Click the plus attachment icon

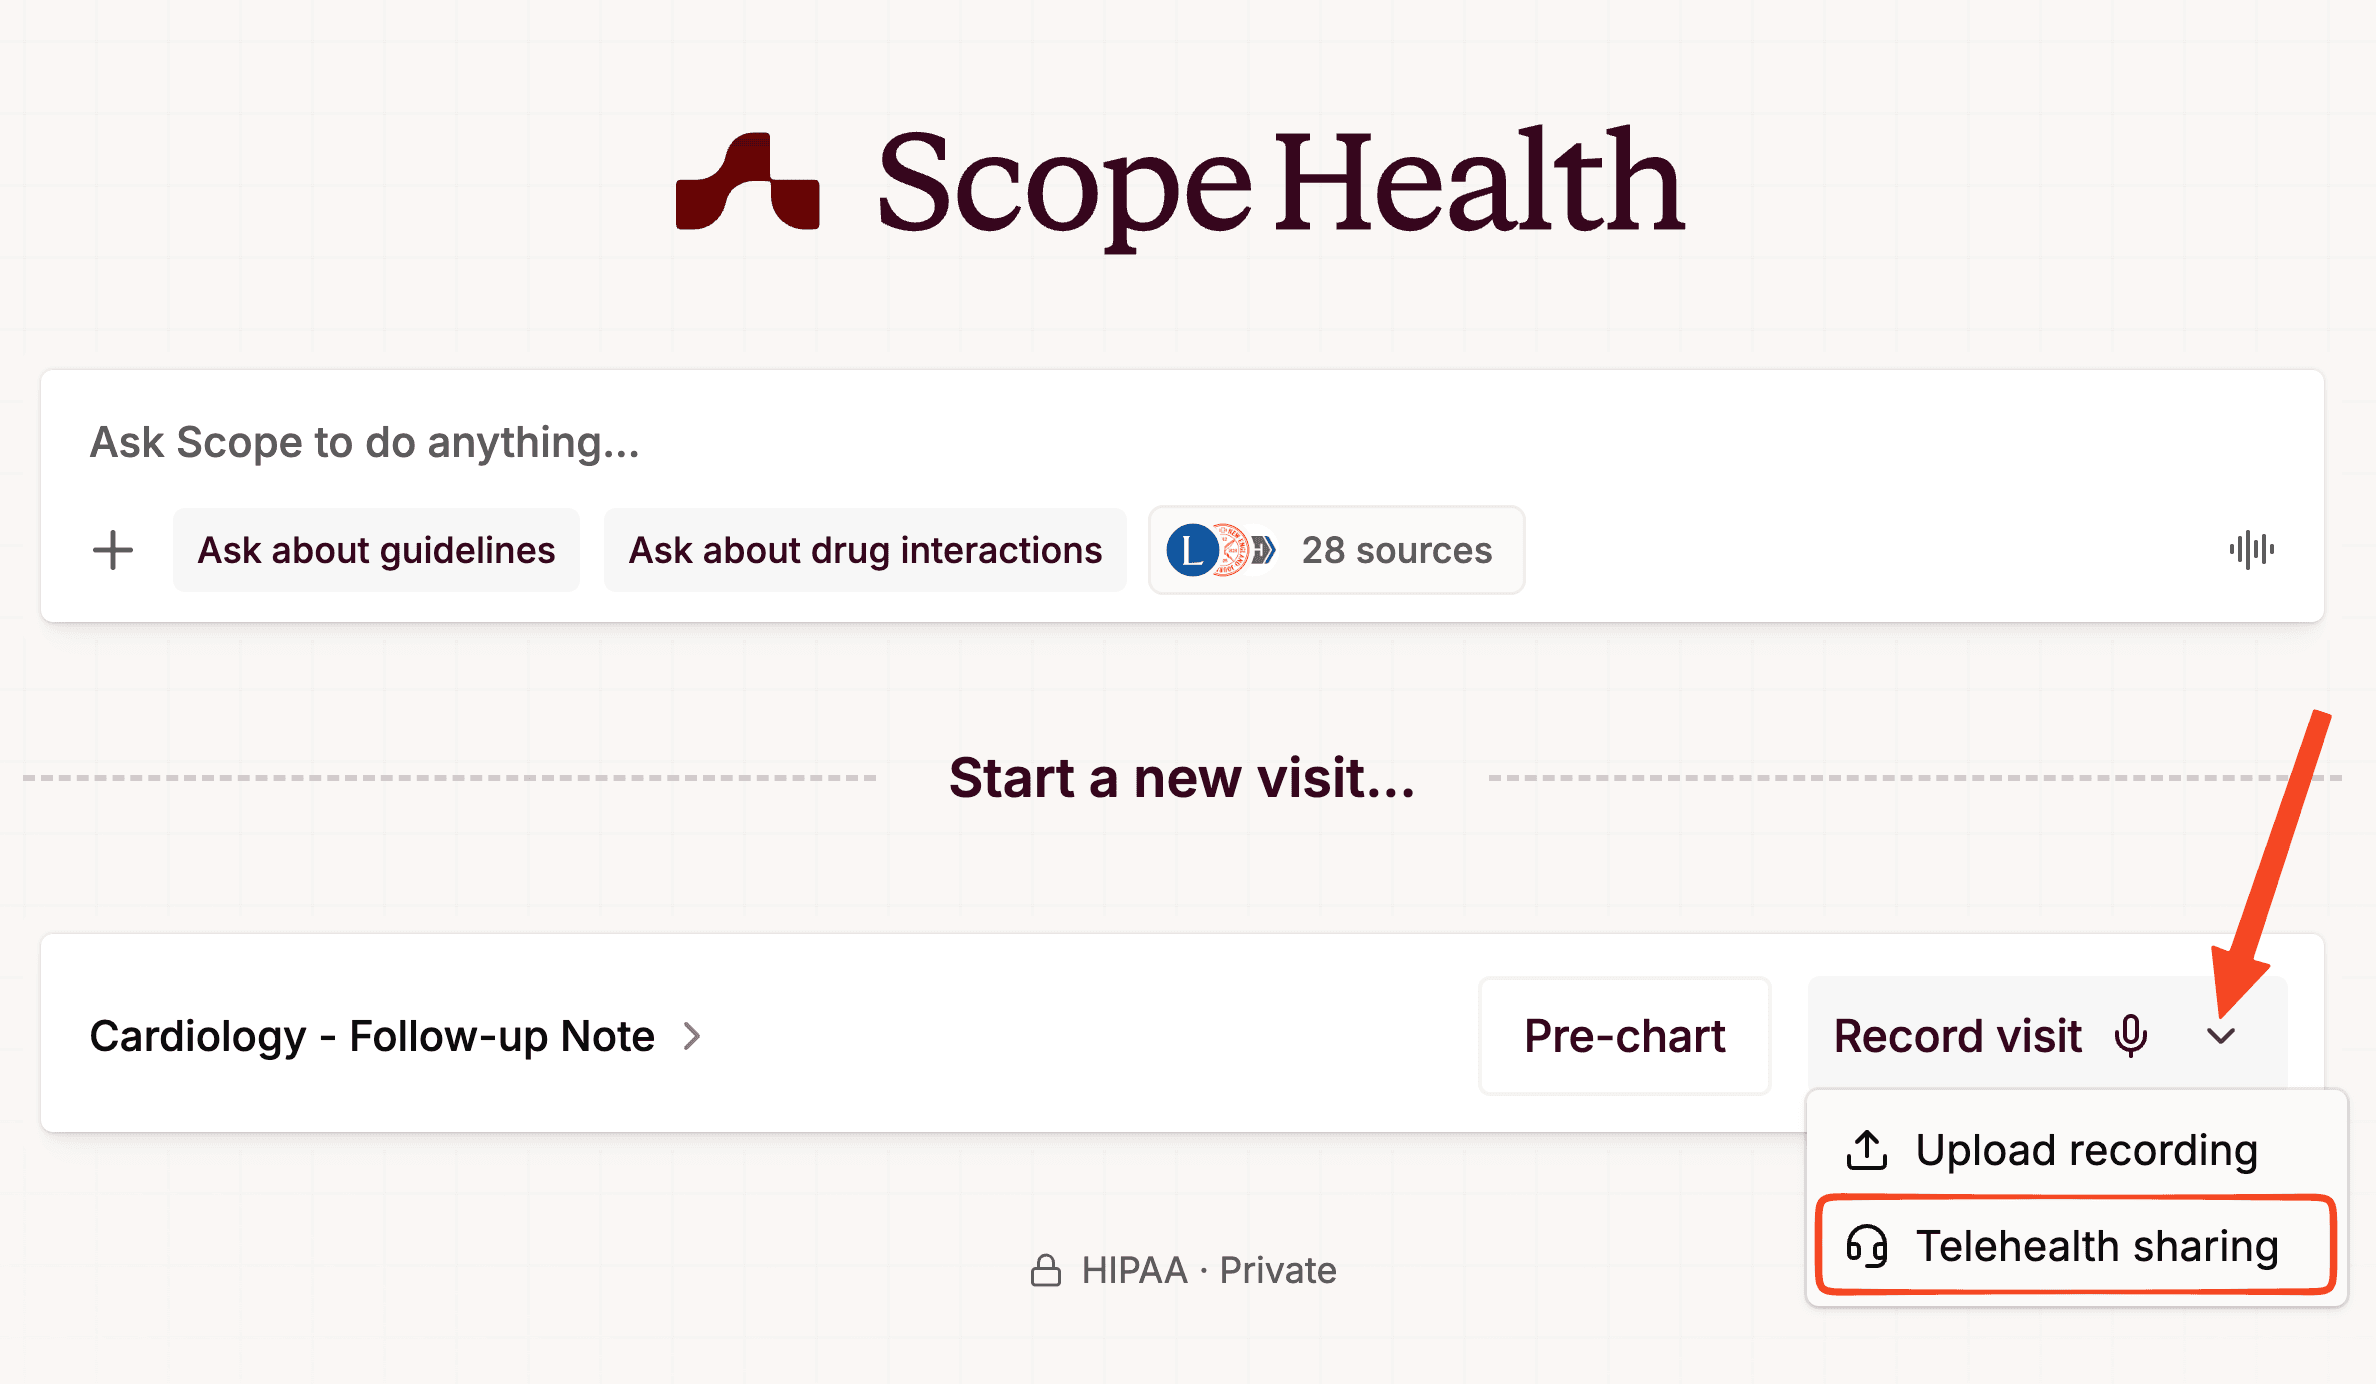pos(113,550)
